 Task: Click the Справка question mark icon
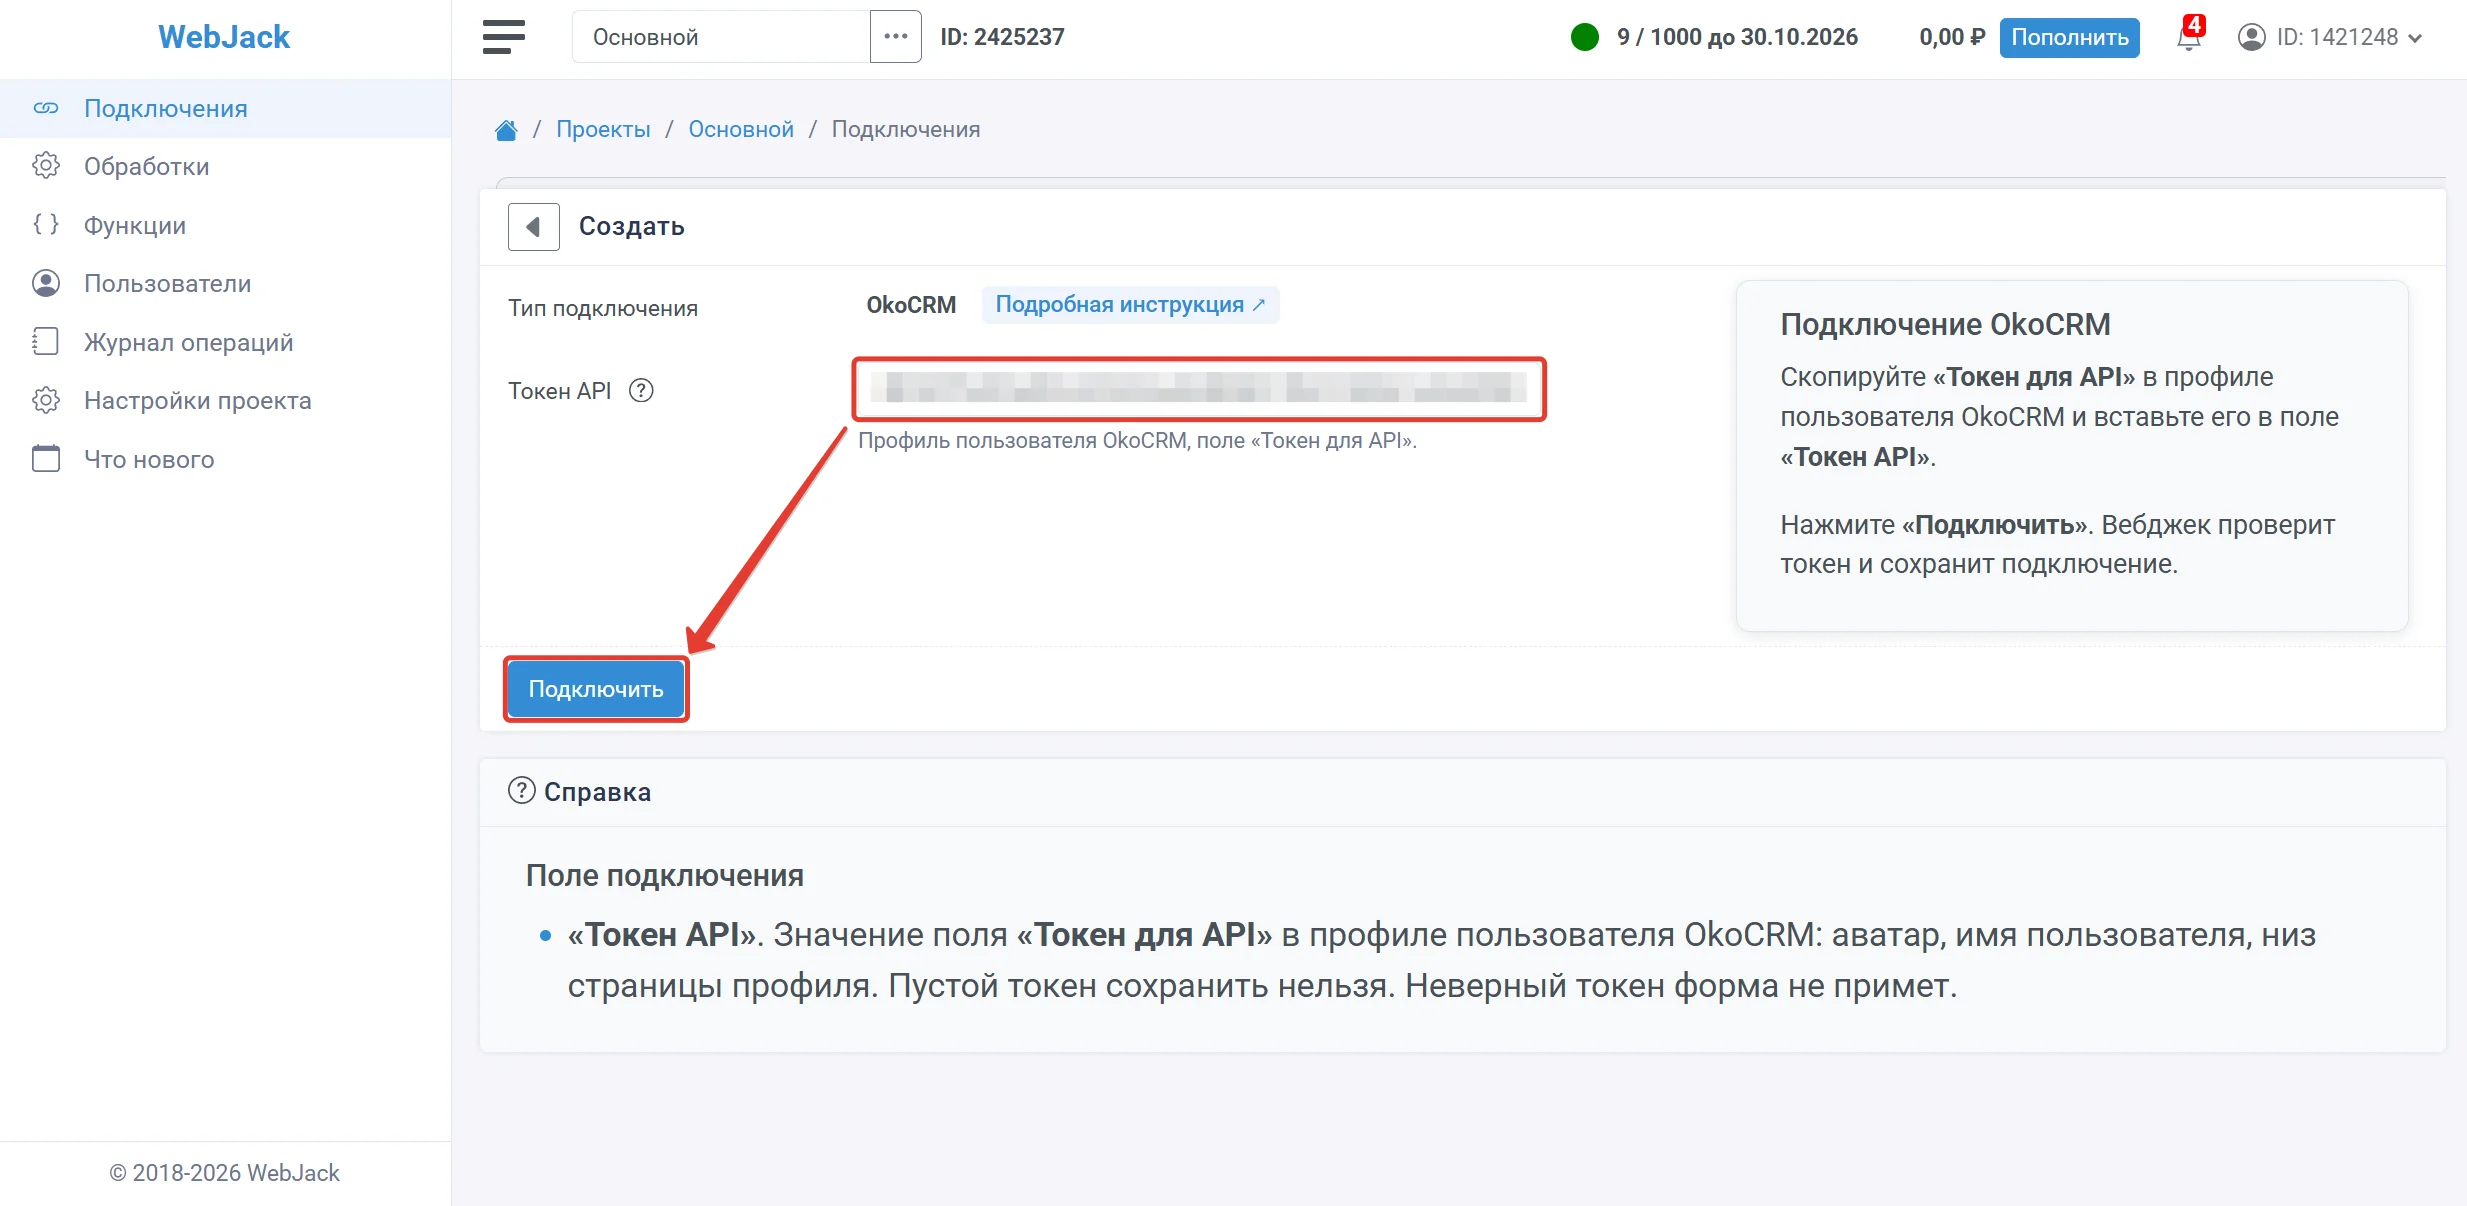point(521,791)
